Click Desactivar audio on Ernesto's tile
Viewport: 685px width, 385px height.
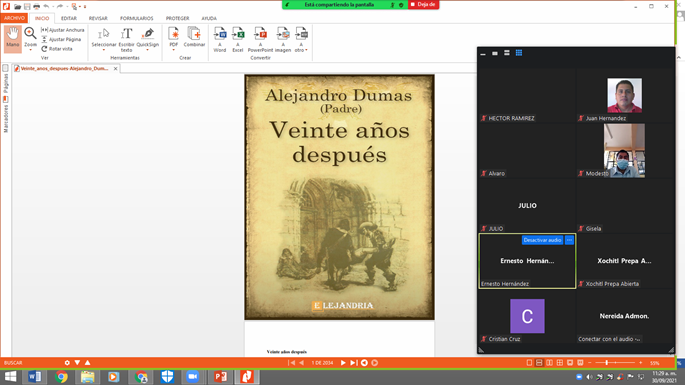[x=542, y=240]
